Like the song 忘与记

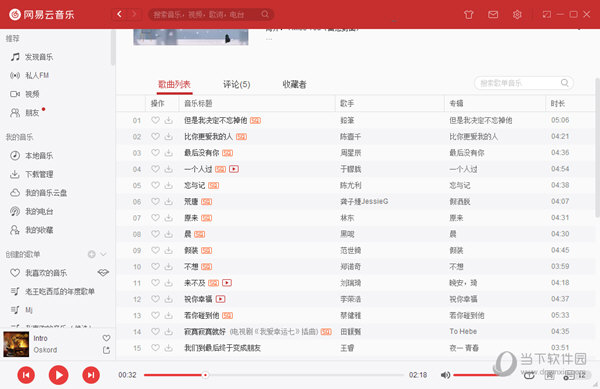[155, 185]
